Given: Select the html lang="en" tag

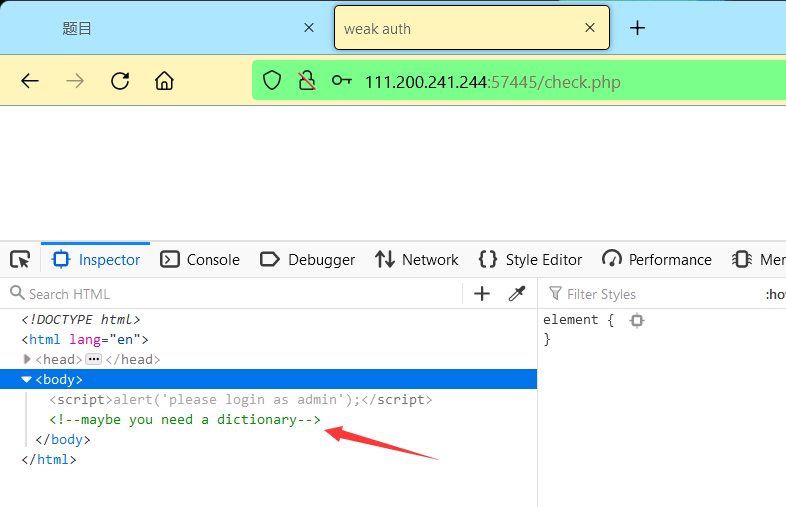Looking at the screenshot, I should (x=85, y=340).
